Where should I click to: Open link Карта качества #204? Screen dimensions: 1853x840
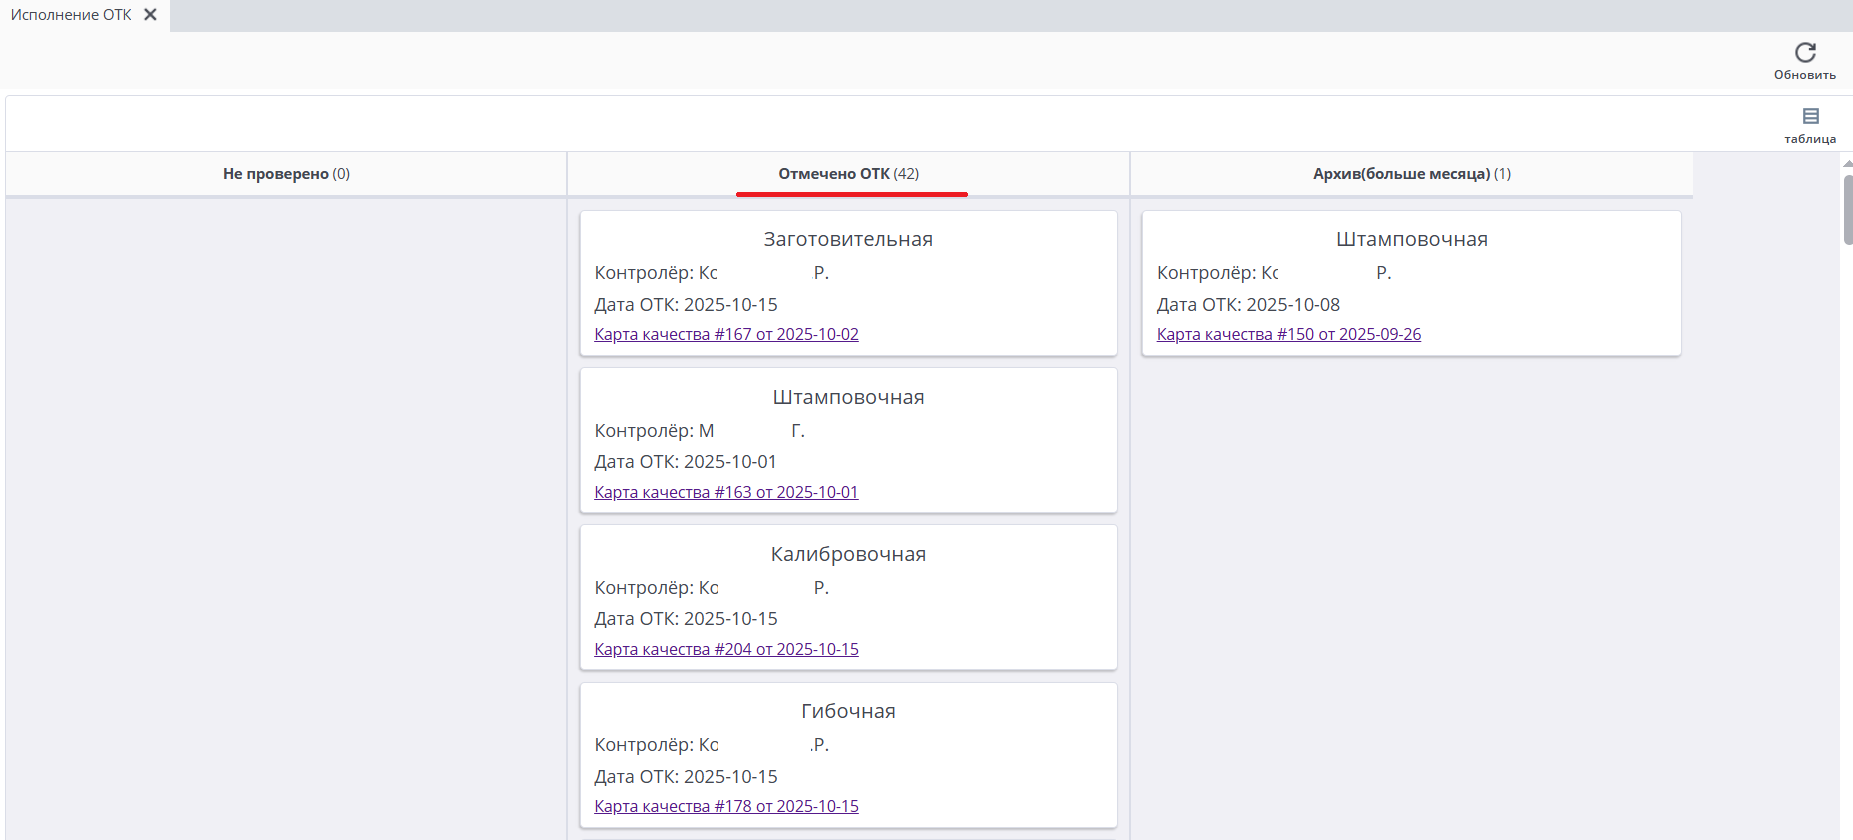pos(726,650)
